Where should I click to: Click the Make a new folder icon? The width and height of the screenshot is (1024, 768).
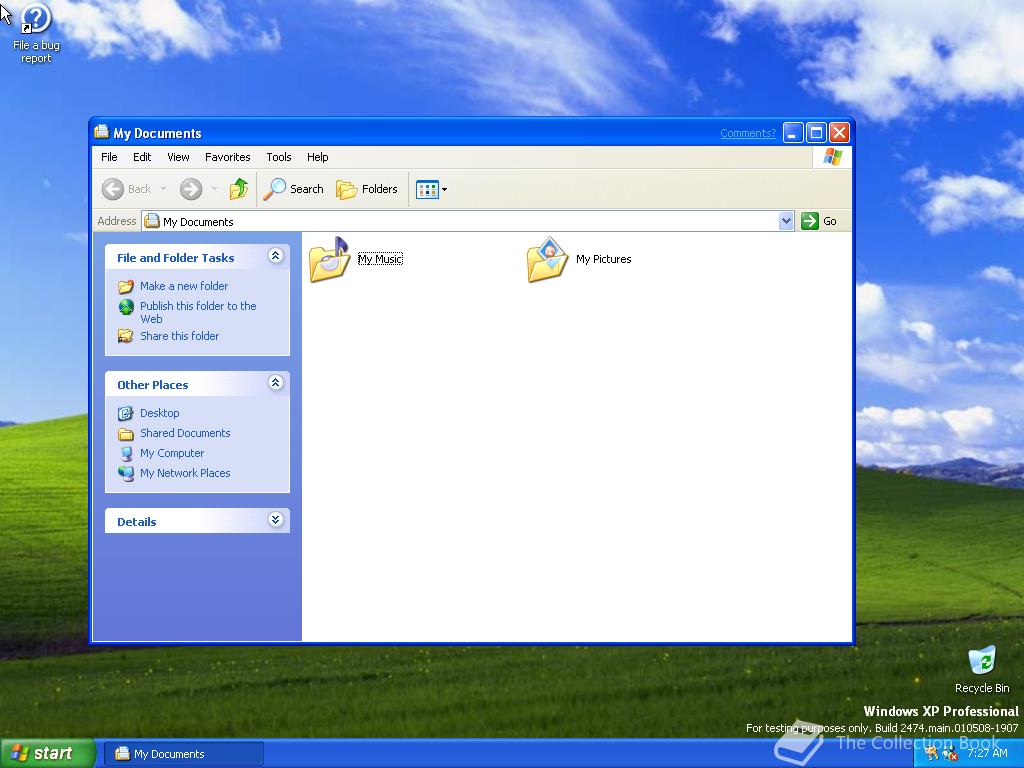point(126,287)
